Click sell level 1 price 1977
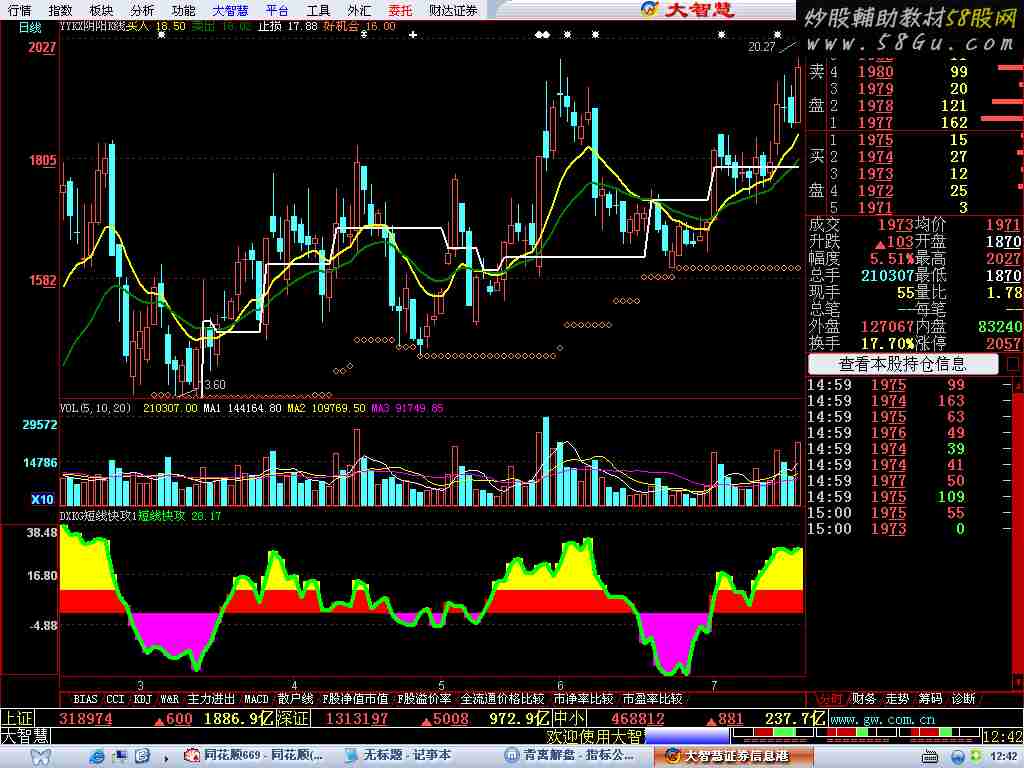Viewport: 1024px width, 768px height. click(x=875, y=122)
